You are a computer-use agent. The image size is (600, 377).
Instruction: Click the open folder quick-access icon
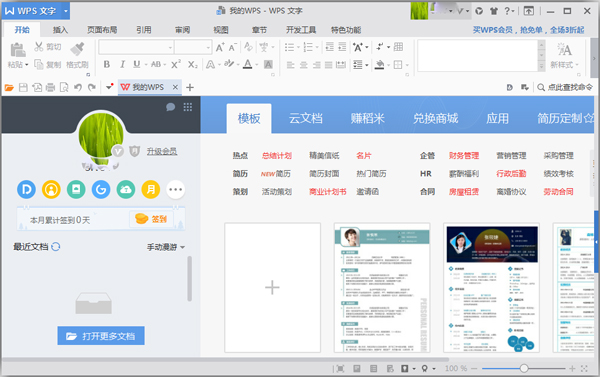tap(9, 88)
